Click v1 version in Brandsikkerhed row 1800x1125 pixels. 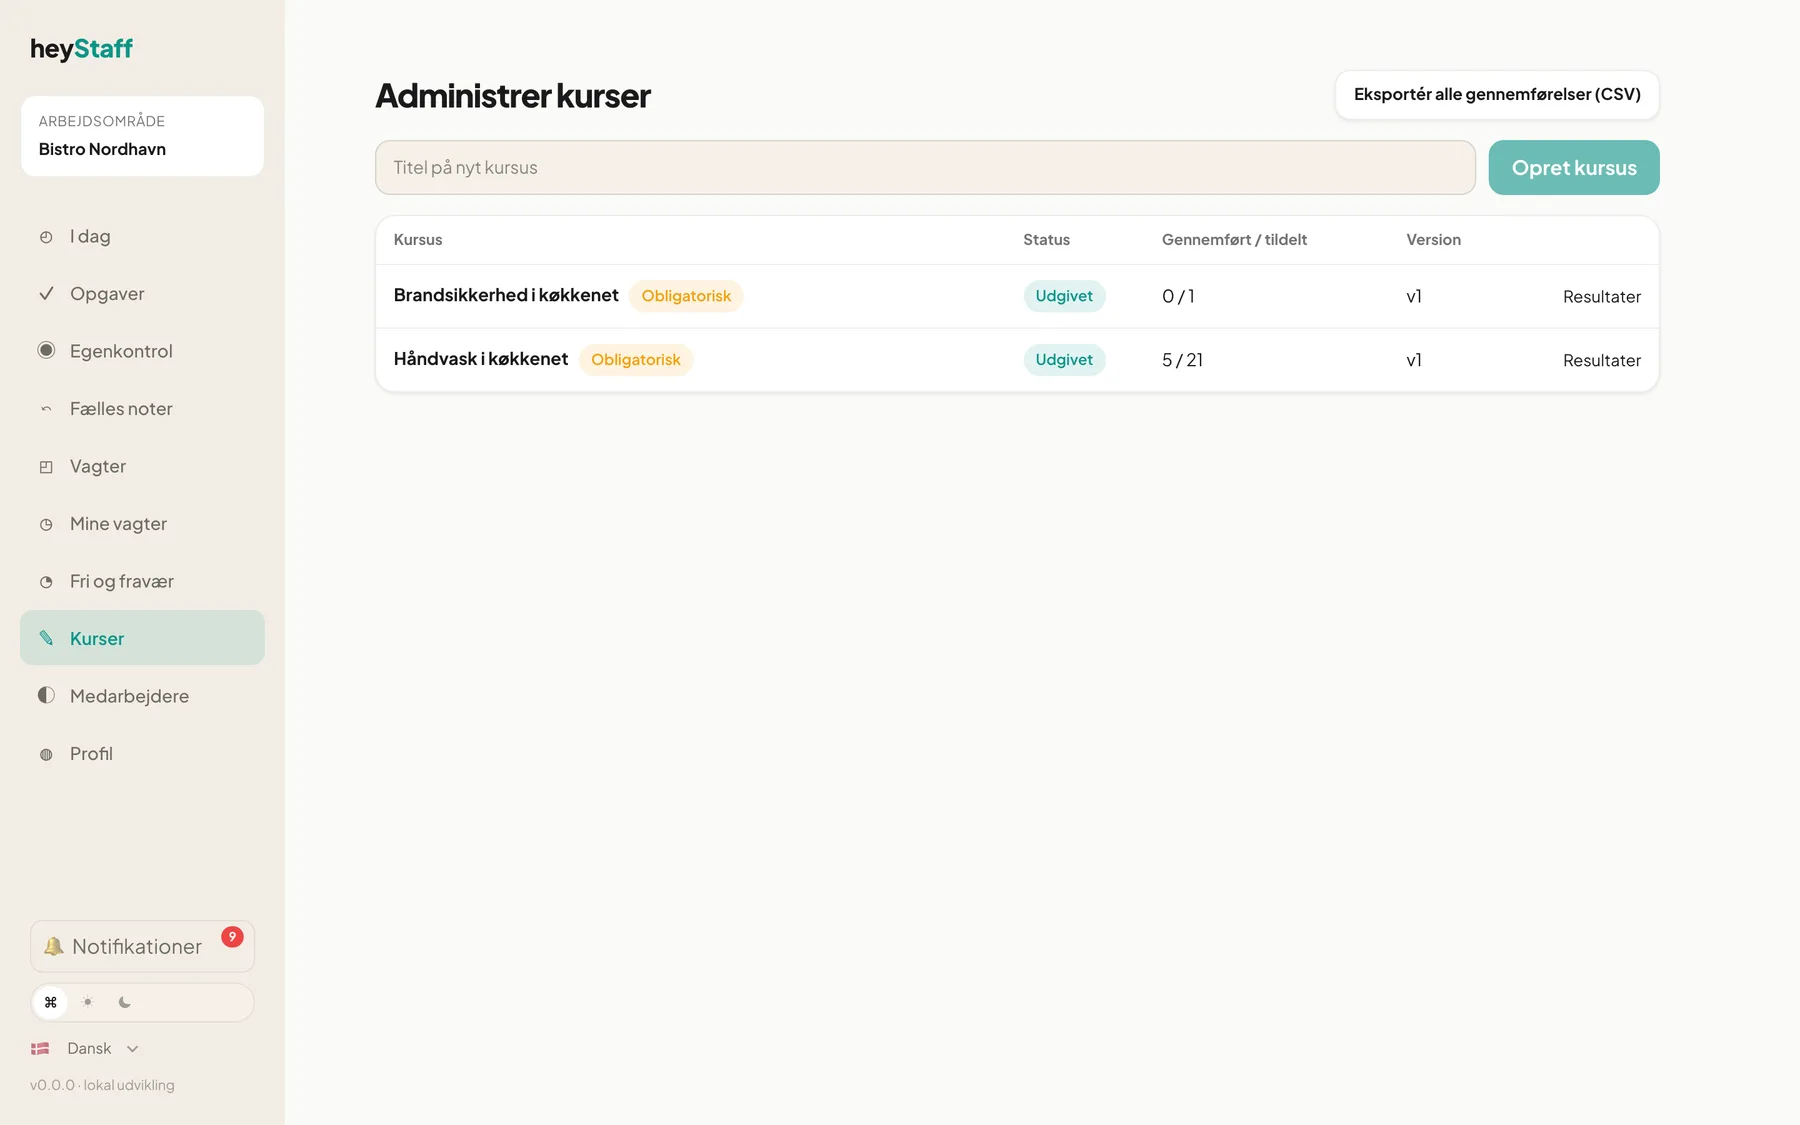click(x=1414, y=296)
